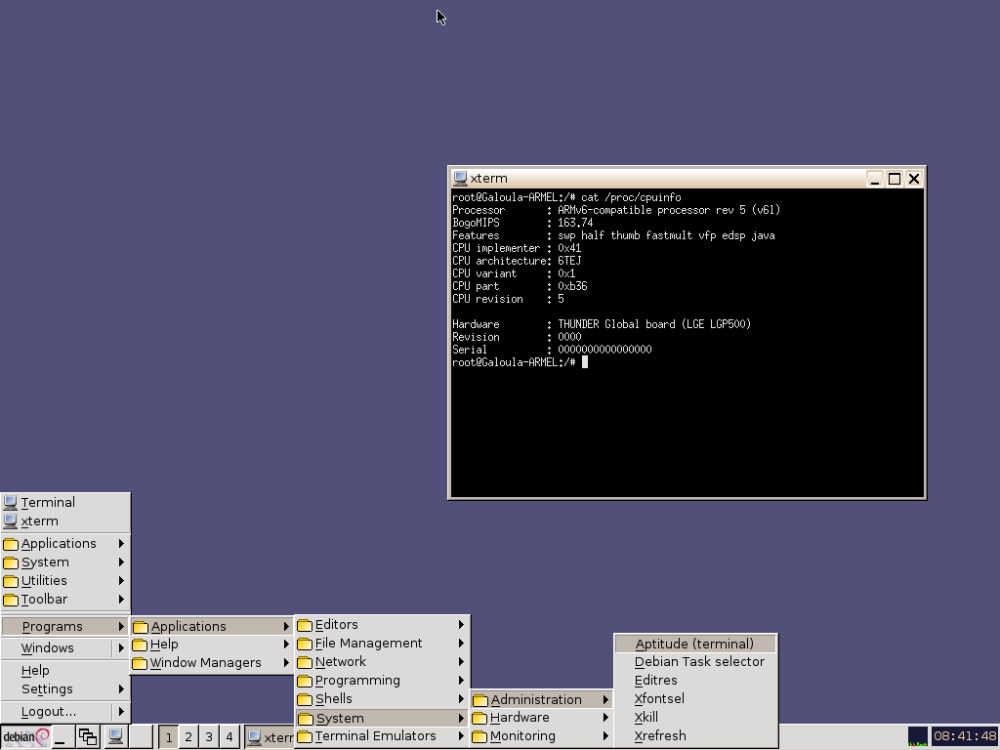
Task: Click the Features line in xterm
Action: [614, 235]
